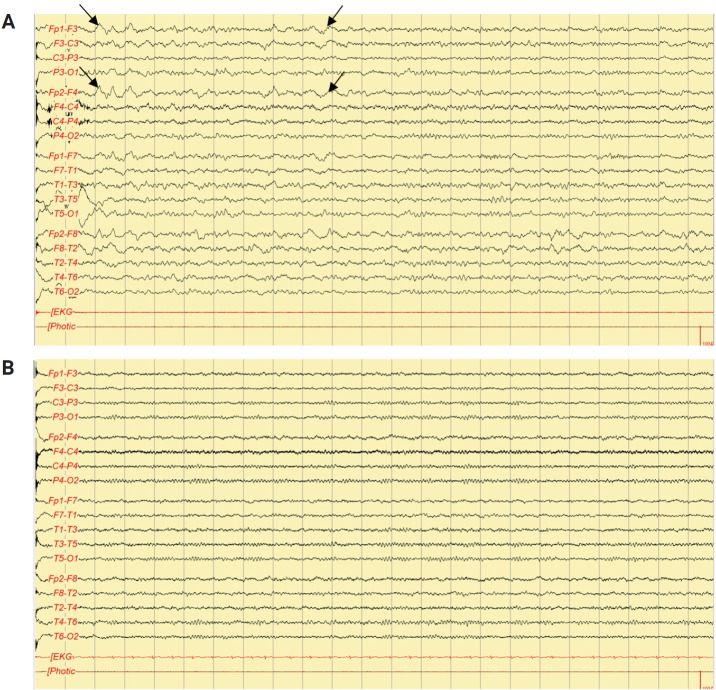Click the top-left black arrow above Fp1-F3
Viewport: 716px width, 690px height.
[x=88, y=12]
